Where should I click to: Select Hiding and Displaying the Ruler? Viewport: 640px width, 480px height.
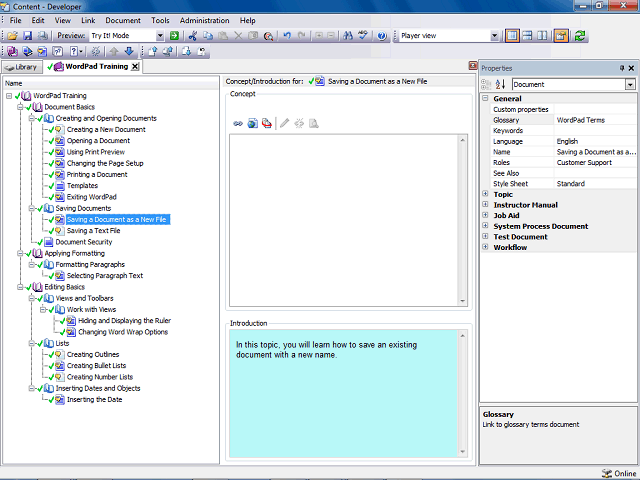[124, 321]
